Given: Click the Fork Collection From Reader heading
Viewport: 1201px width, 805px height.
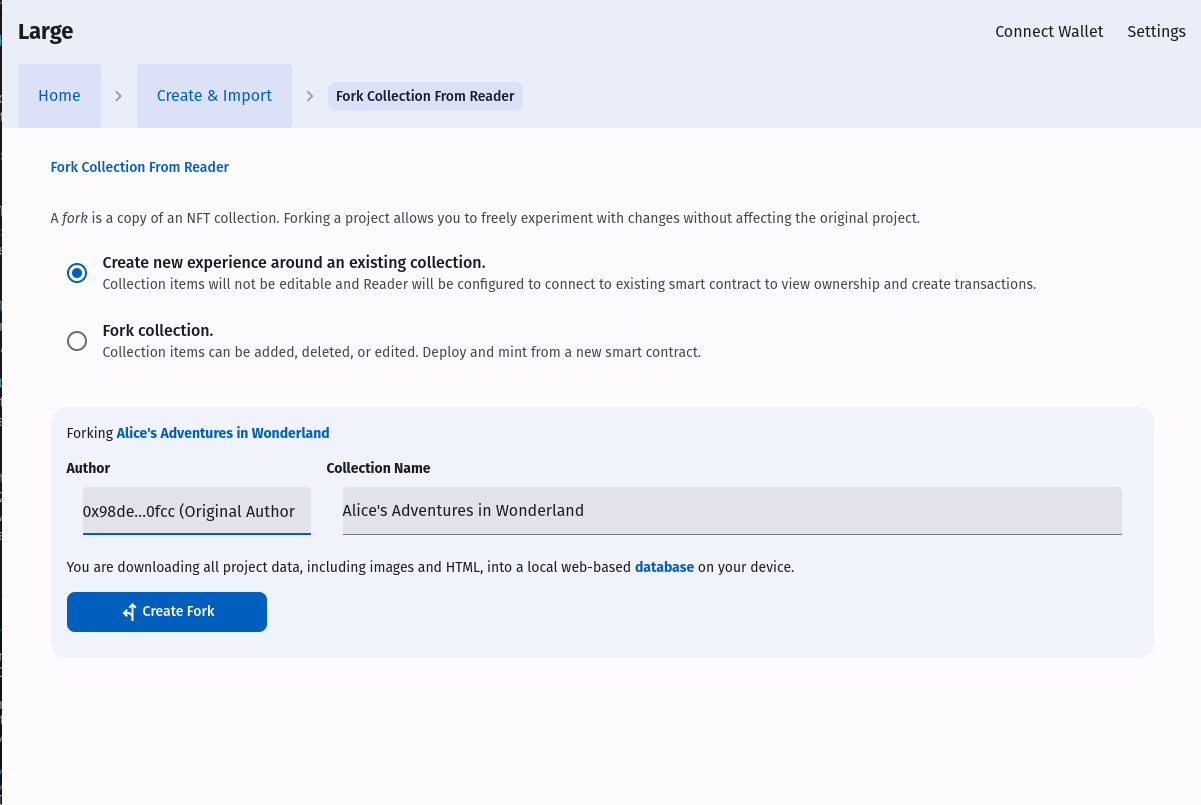Looking at the screenshot, I should click(140, 167).
